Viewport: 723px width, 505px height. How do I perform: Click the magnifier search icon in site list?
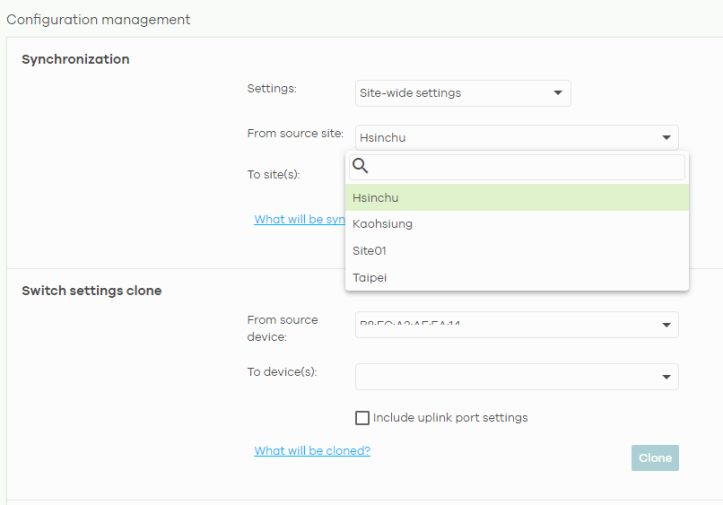point(361,167)
